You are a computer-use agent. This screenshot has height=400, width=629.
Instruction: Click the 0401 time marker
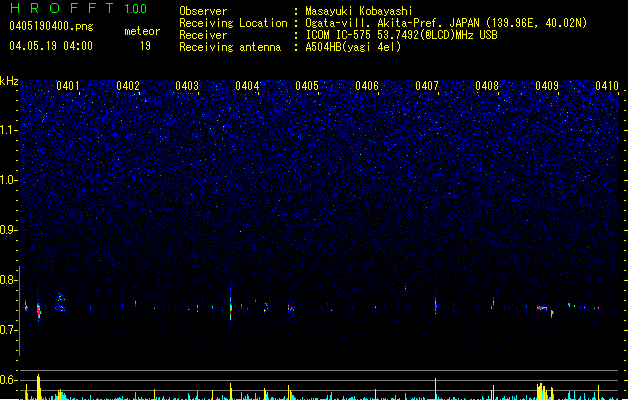pyautogui.click(x=68, y=86)
